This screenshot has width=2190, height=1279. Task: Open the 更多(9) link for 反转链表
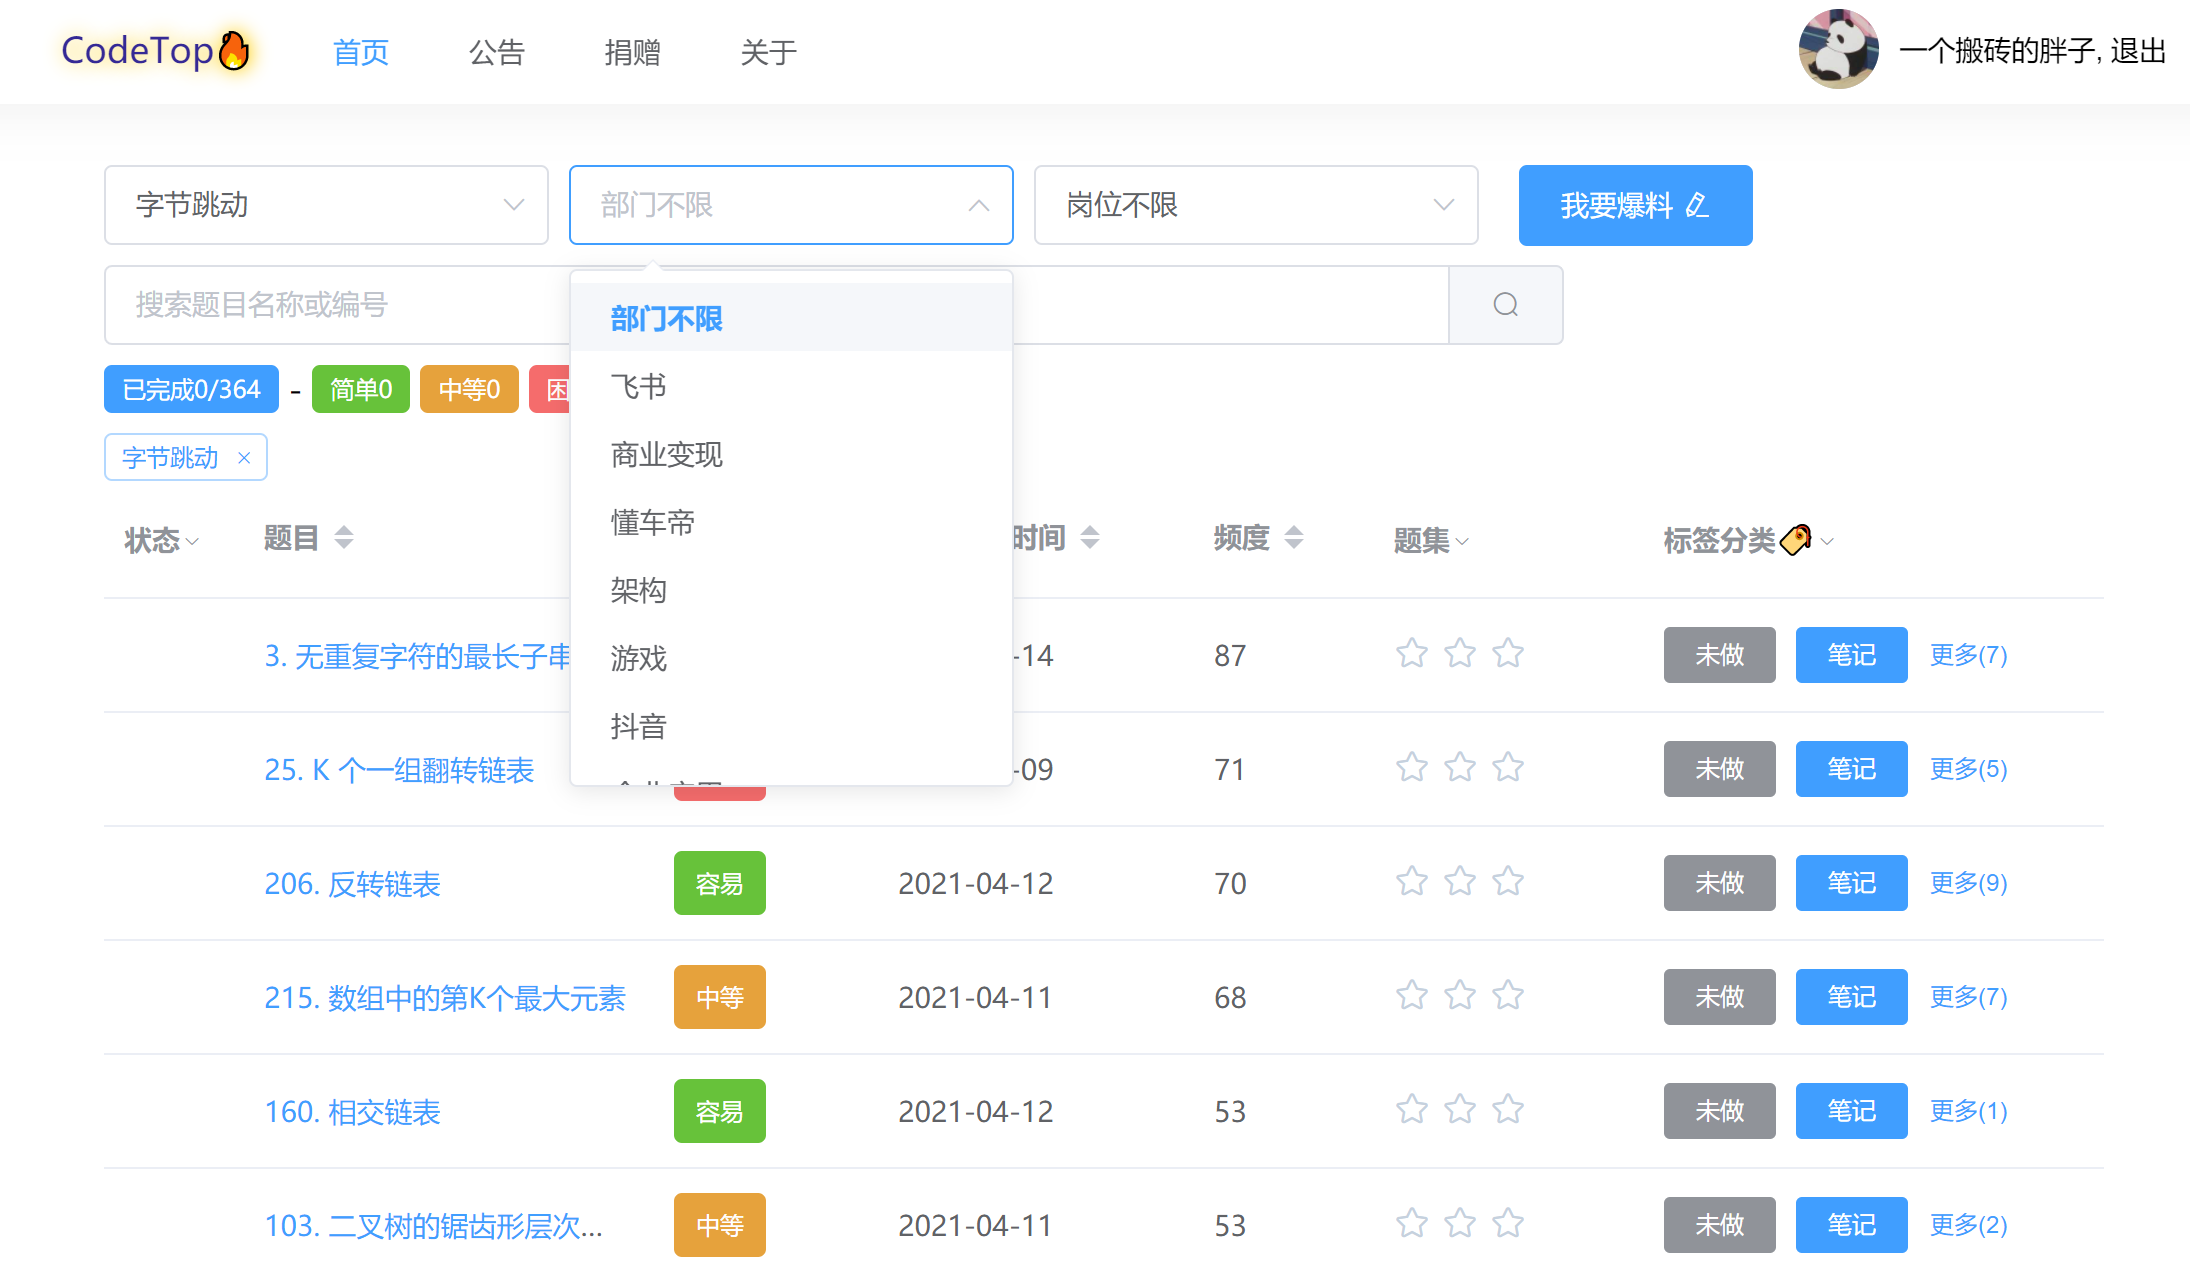point(1966,882)
